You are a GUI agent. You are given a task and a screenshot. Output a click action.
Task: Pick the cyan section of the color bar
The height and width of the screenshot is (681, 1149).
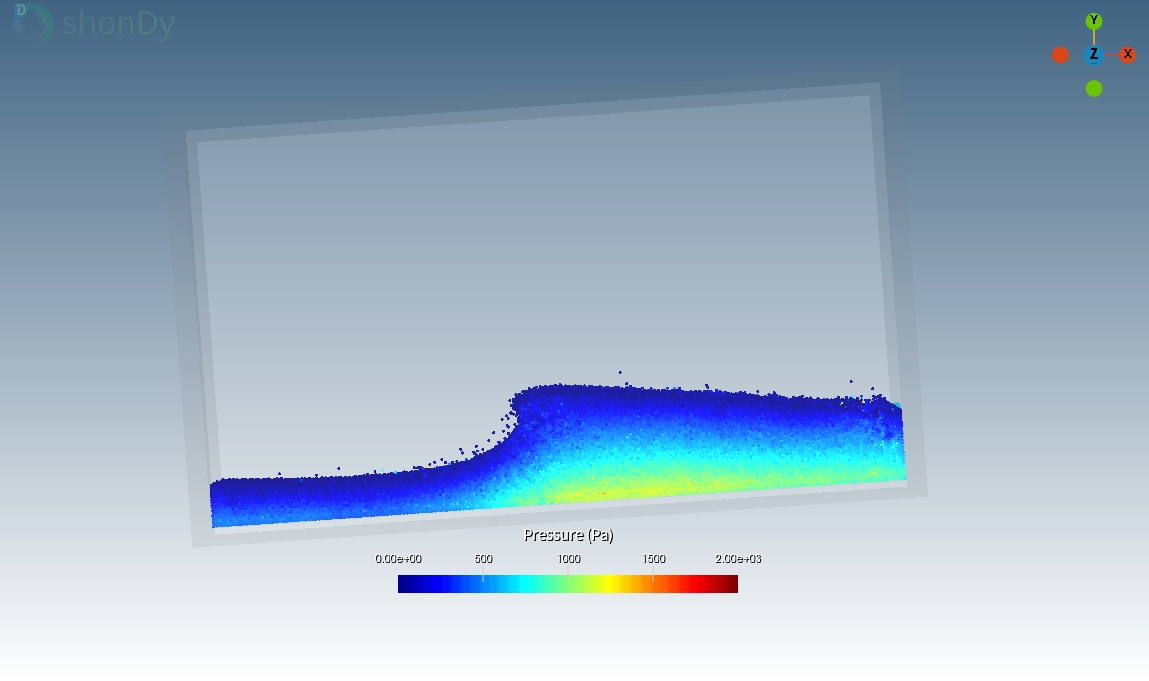click(530, 584)
